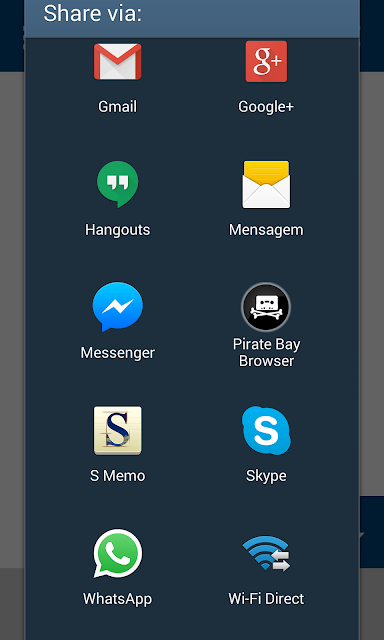Choose the Messenger icon
The image size is (384, 640).
(x=118, y=307)
